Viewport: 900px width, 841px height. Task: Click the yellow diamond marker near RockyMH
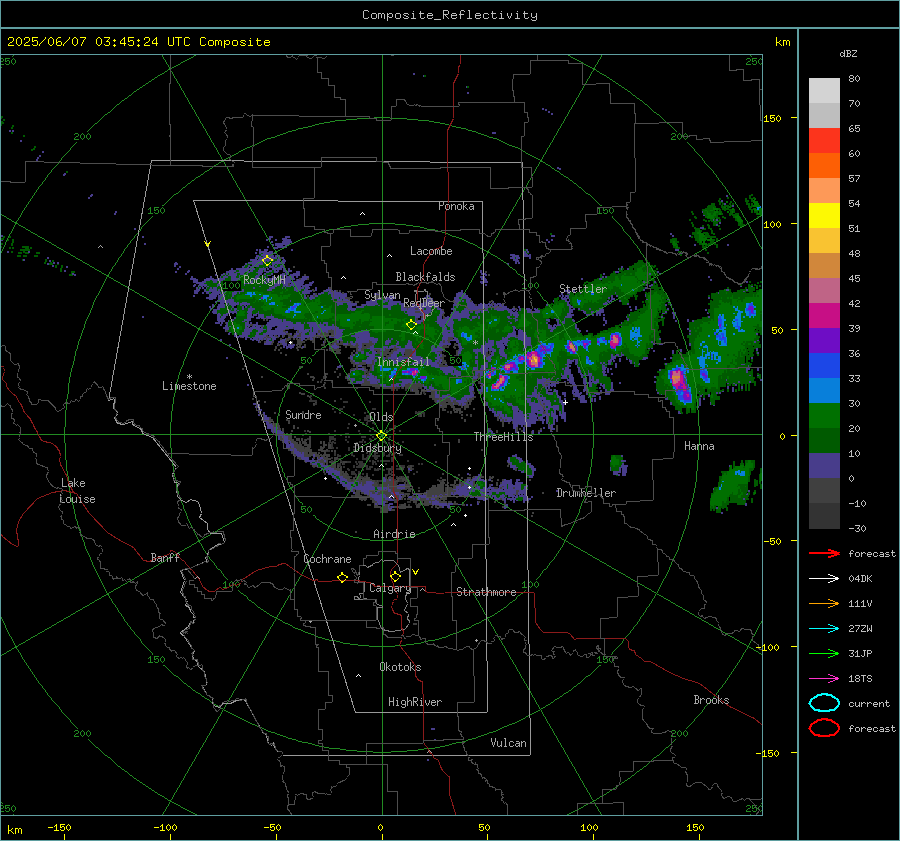267,261
